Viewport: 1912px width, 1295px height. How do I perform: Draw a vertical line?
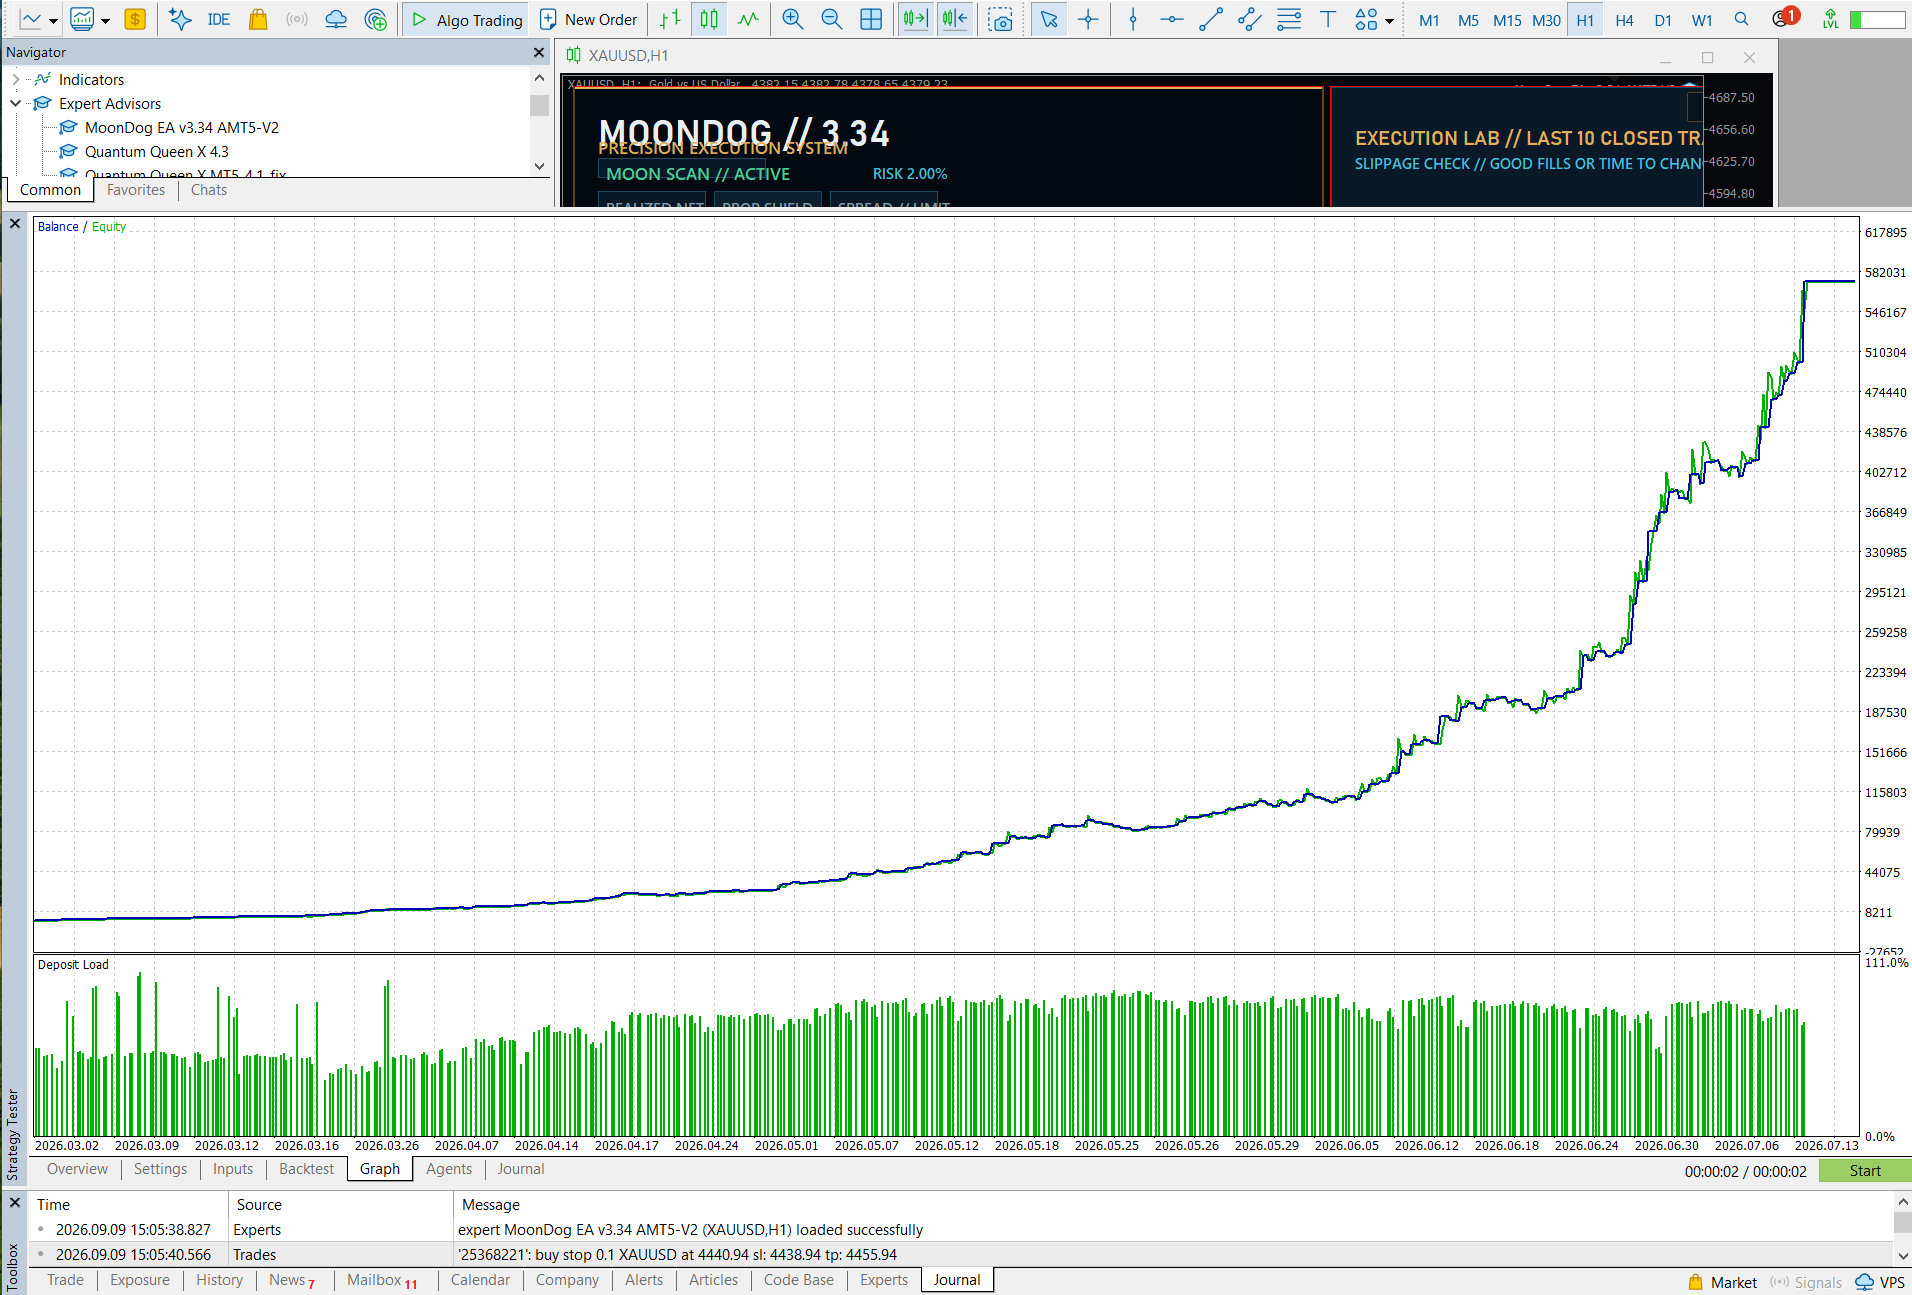click(1133, 19)
